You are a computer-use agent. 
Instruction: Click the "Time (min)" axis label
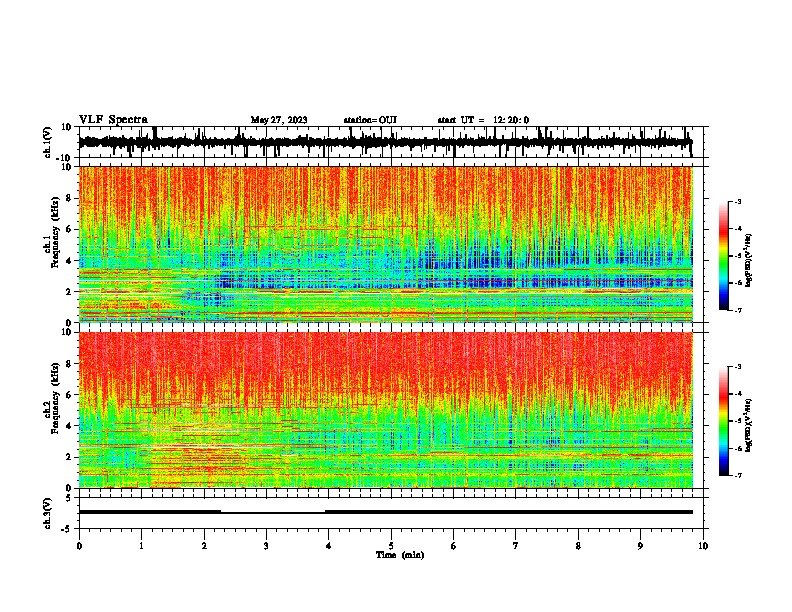click(400, 555)
